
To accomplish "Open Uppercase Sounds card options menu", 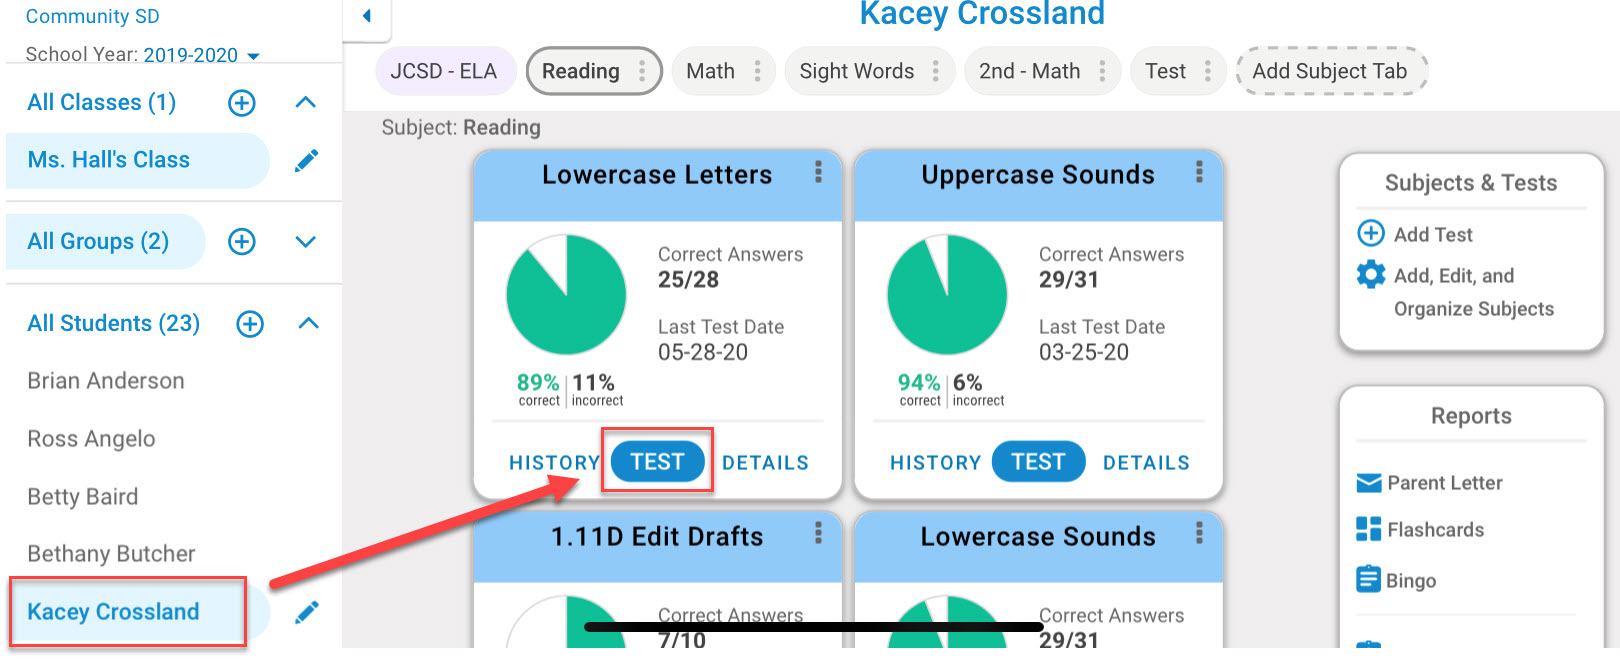I will coord(1199,172).
